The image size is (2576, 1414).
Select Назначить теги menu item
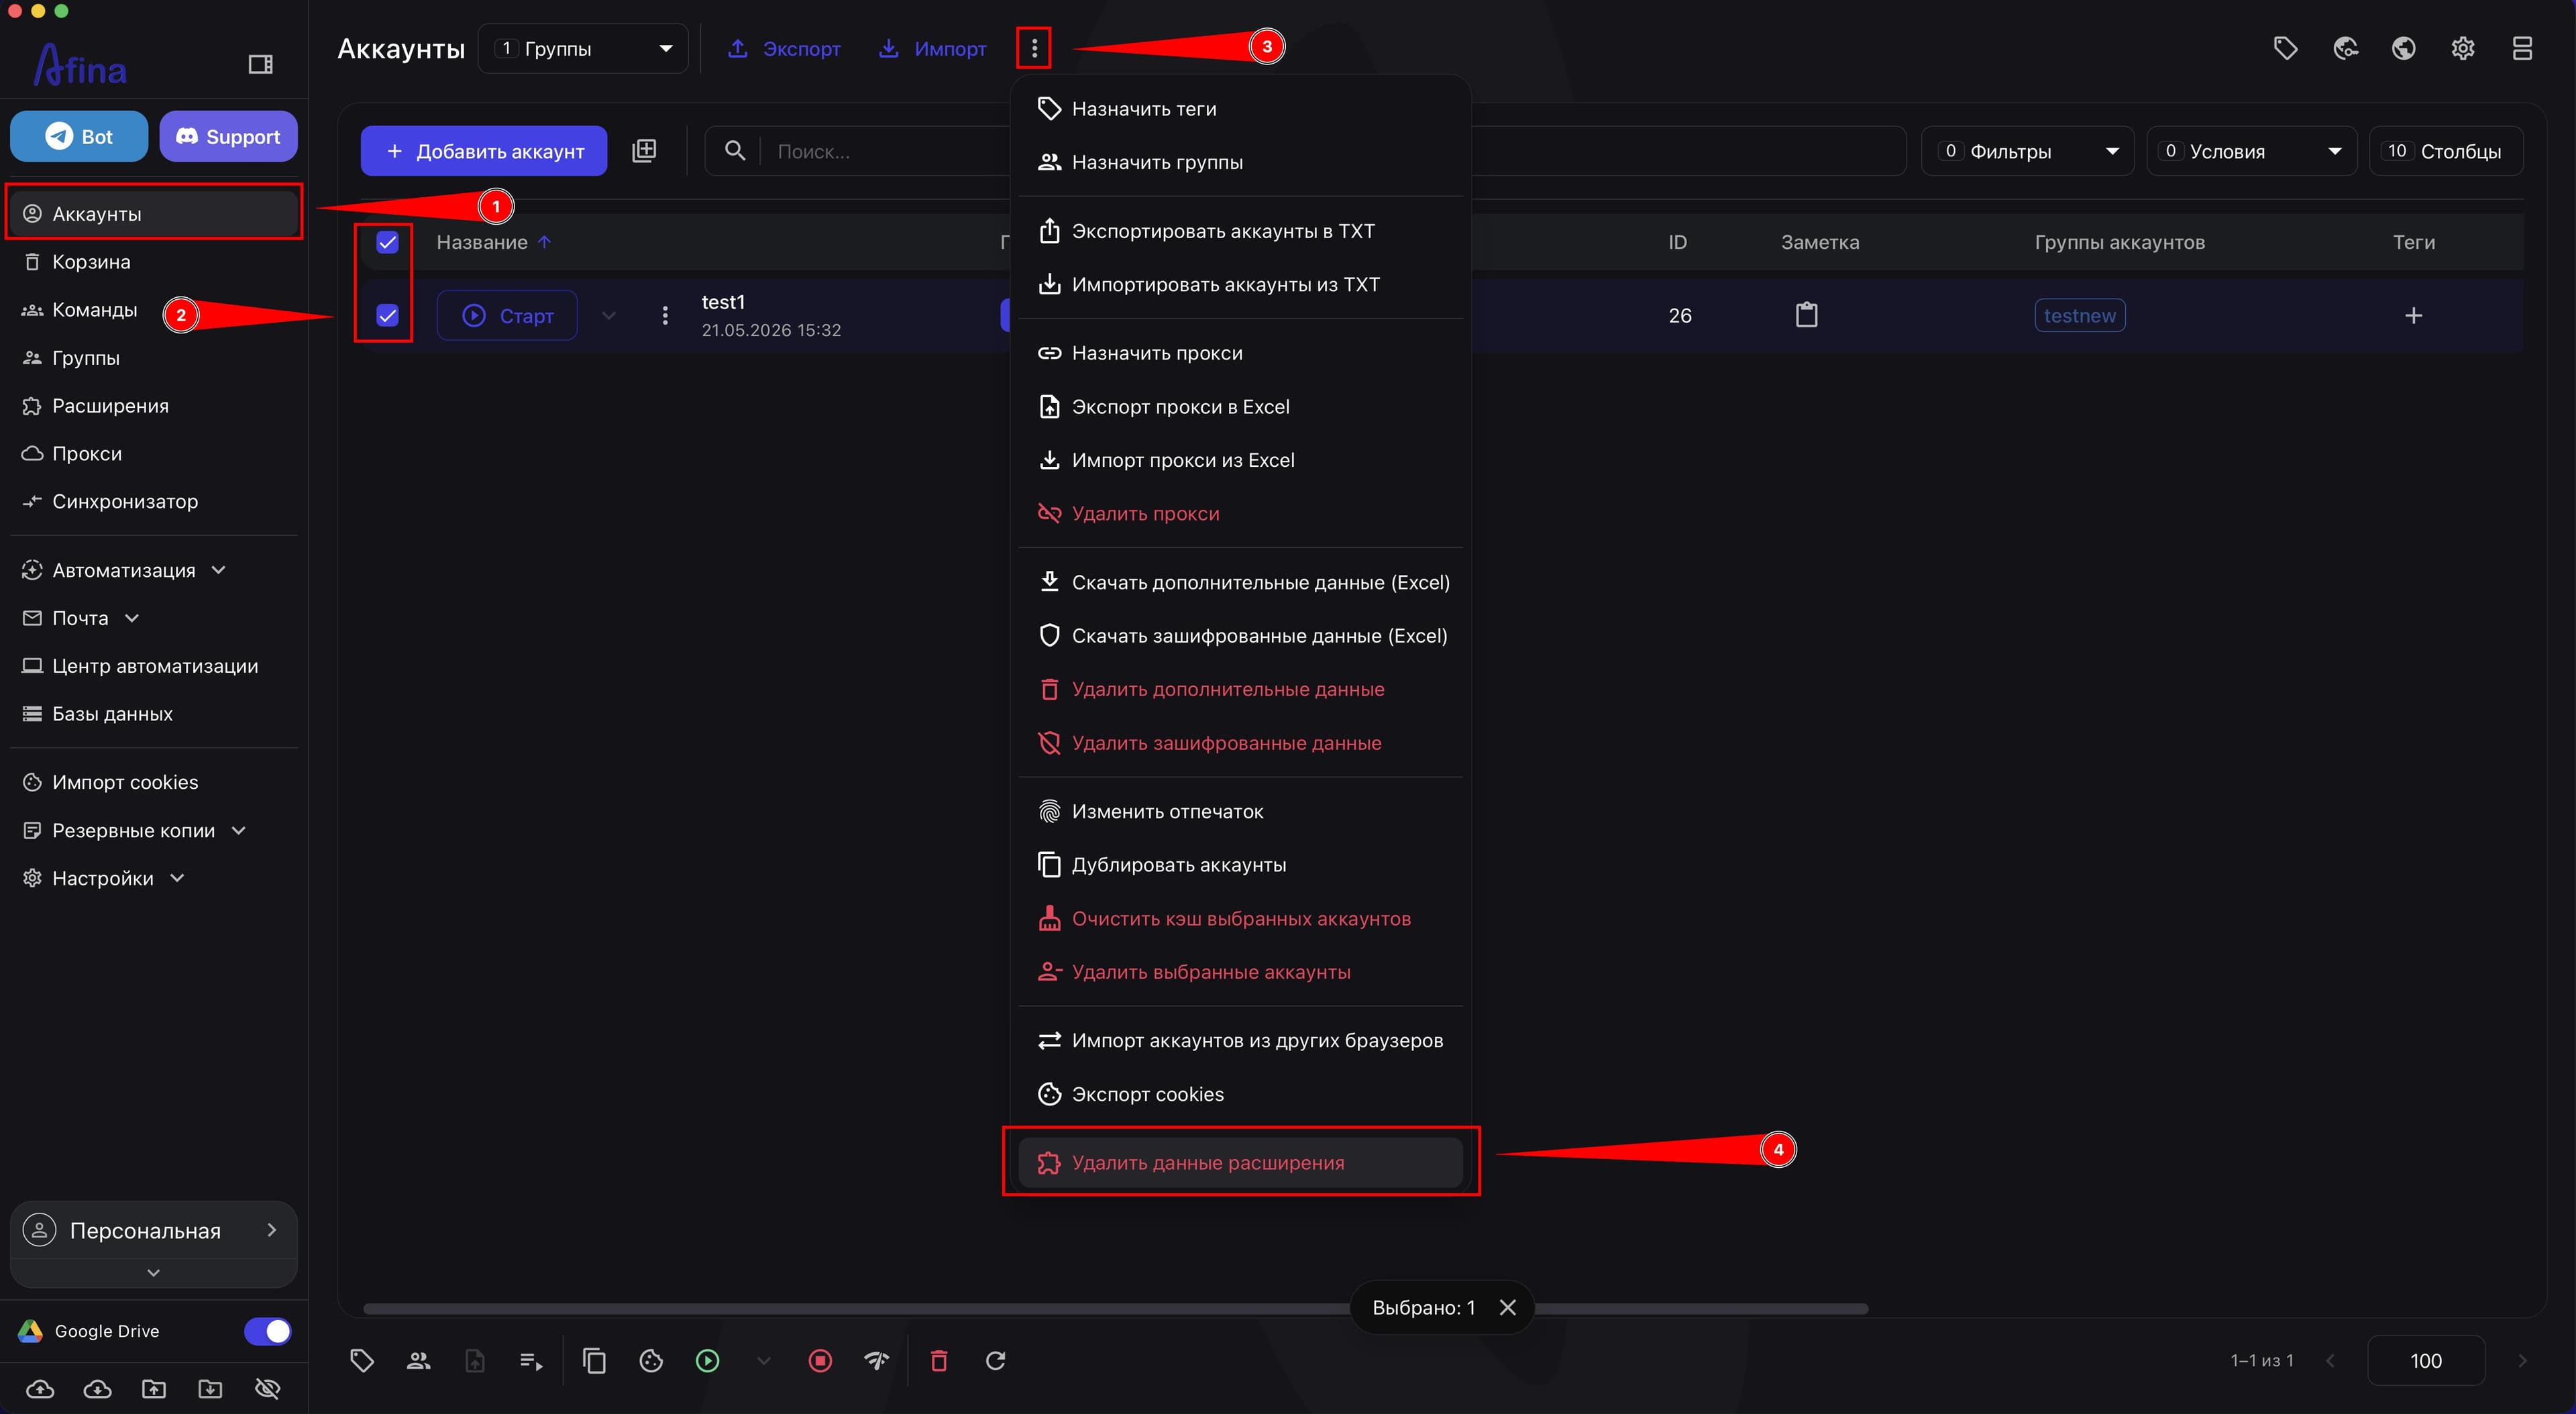(1240, 109)
